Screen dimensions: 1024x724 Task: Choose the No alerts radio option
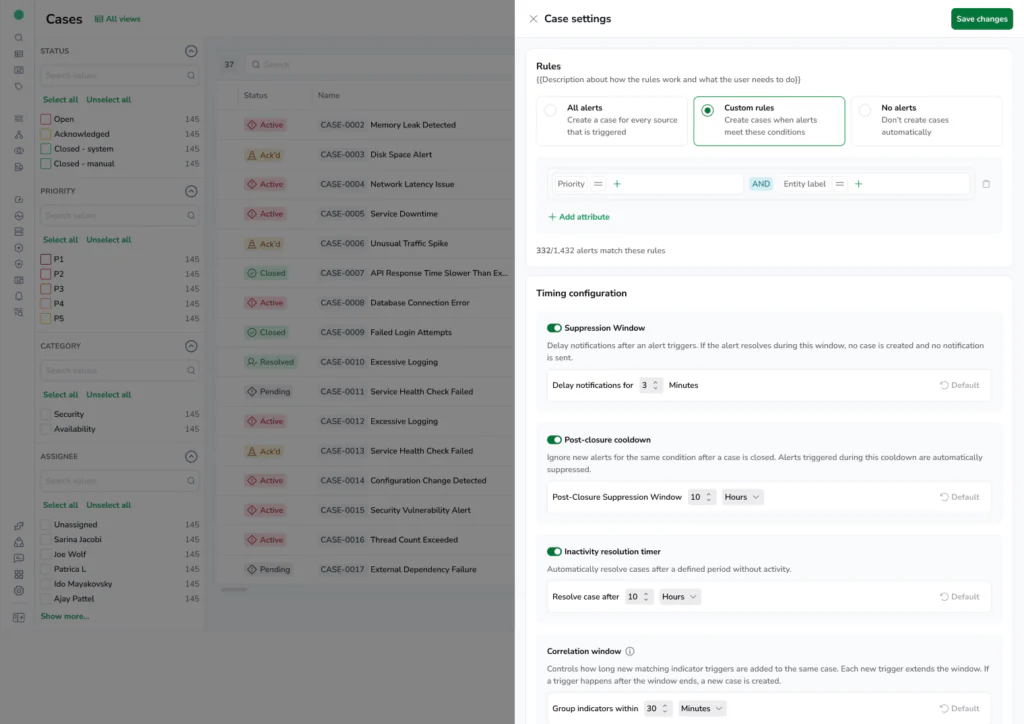click(865, 110)
